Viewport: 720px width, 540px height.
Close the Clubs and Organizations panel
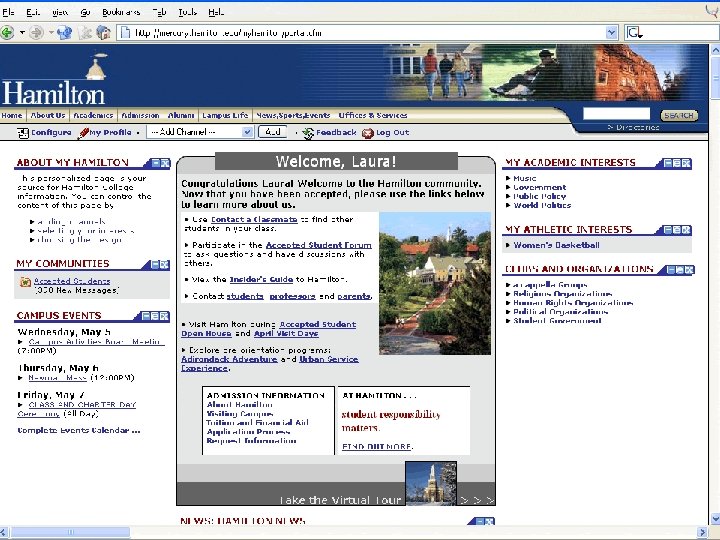(689, 270)
